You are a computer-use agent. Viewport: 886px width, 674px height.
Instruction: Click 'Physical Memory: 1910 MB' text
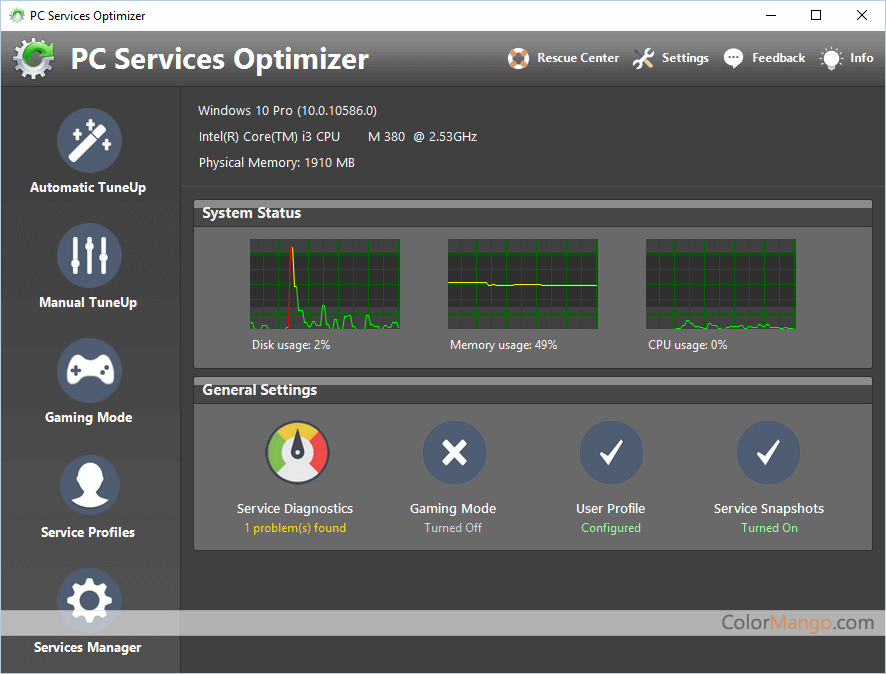tap(277, 163)
